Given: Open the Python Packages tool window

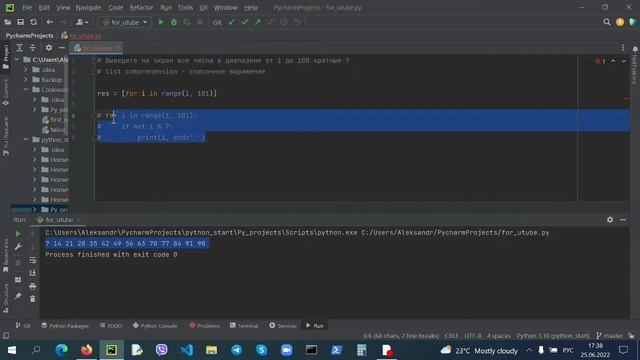Looking at the screenshot, I should point(65,326).
